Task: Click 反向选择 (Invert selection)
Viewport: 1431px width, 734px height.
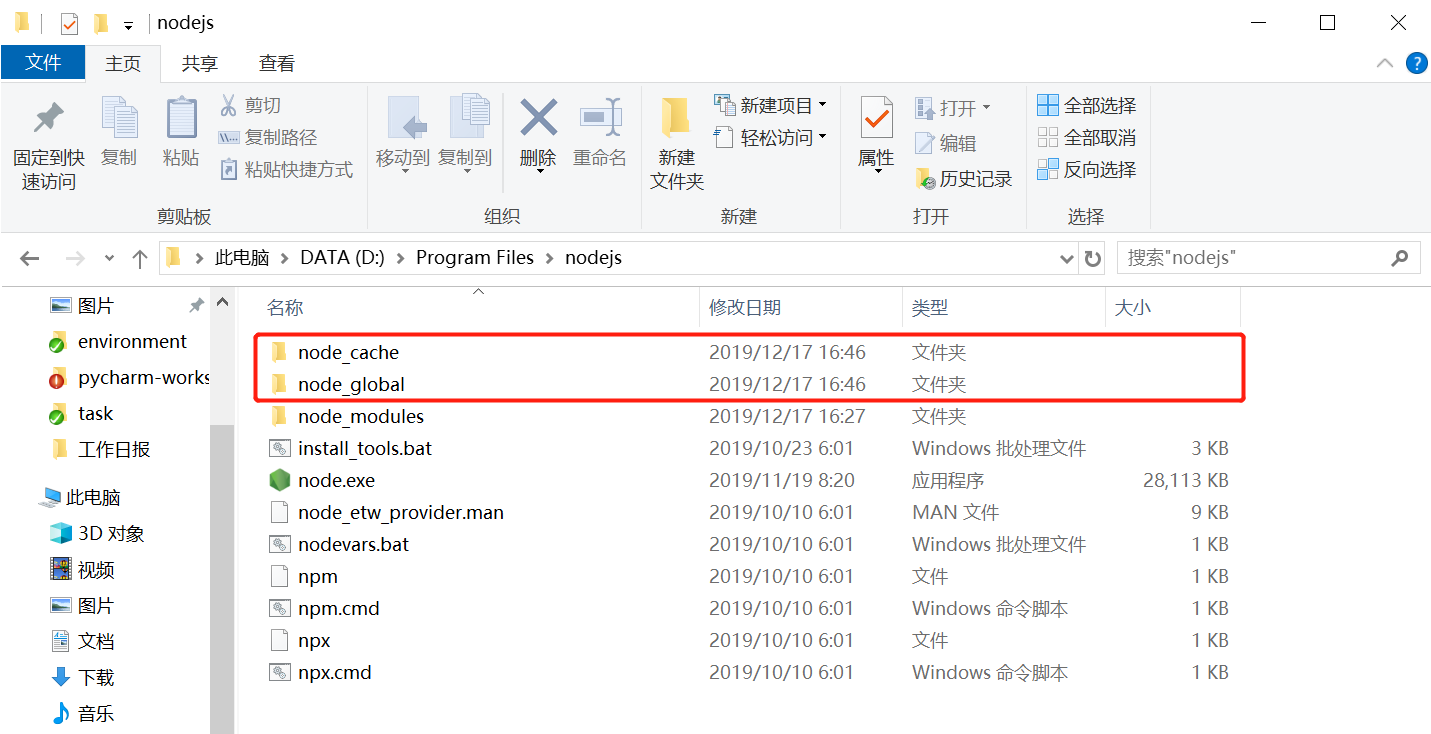Action: click(1087, 169)
